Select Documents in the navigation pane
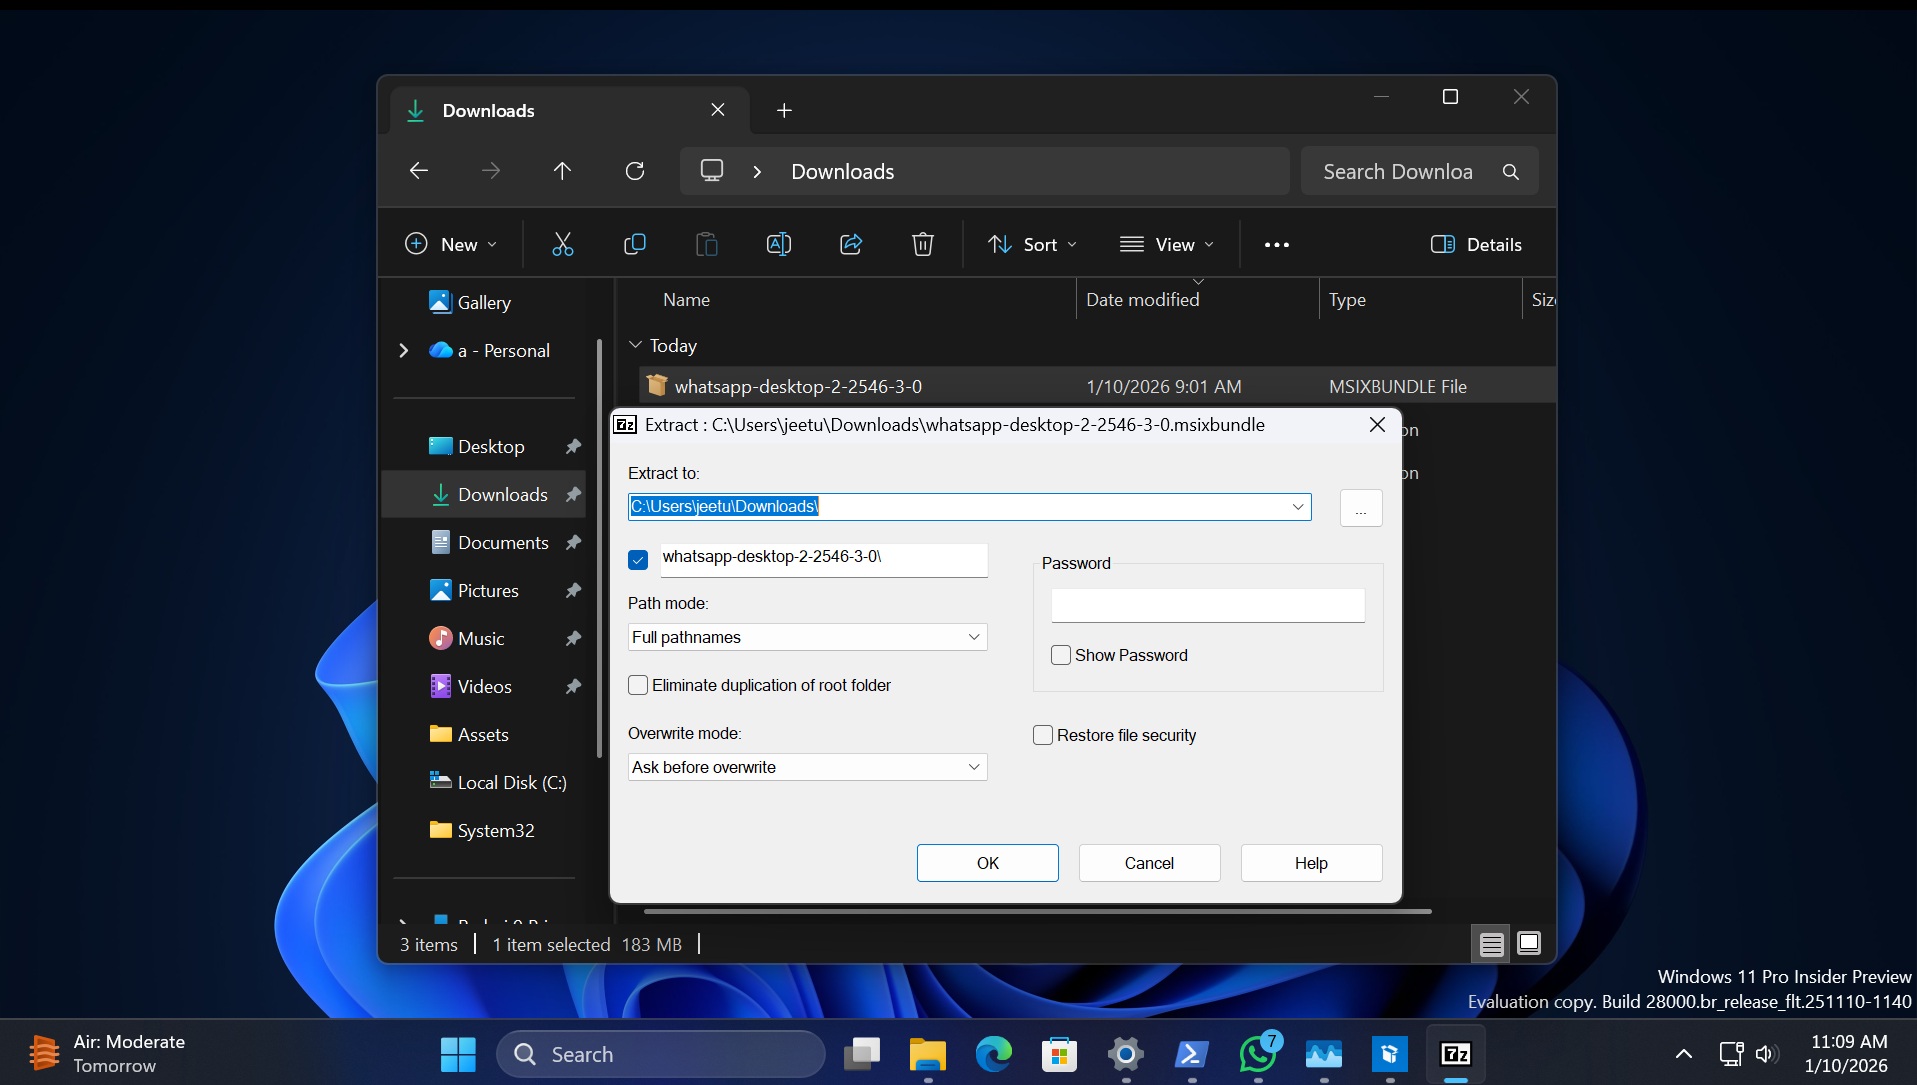Screen dimensions: 1917x1085 (503, 542)
